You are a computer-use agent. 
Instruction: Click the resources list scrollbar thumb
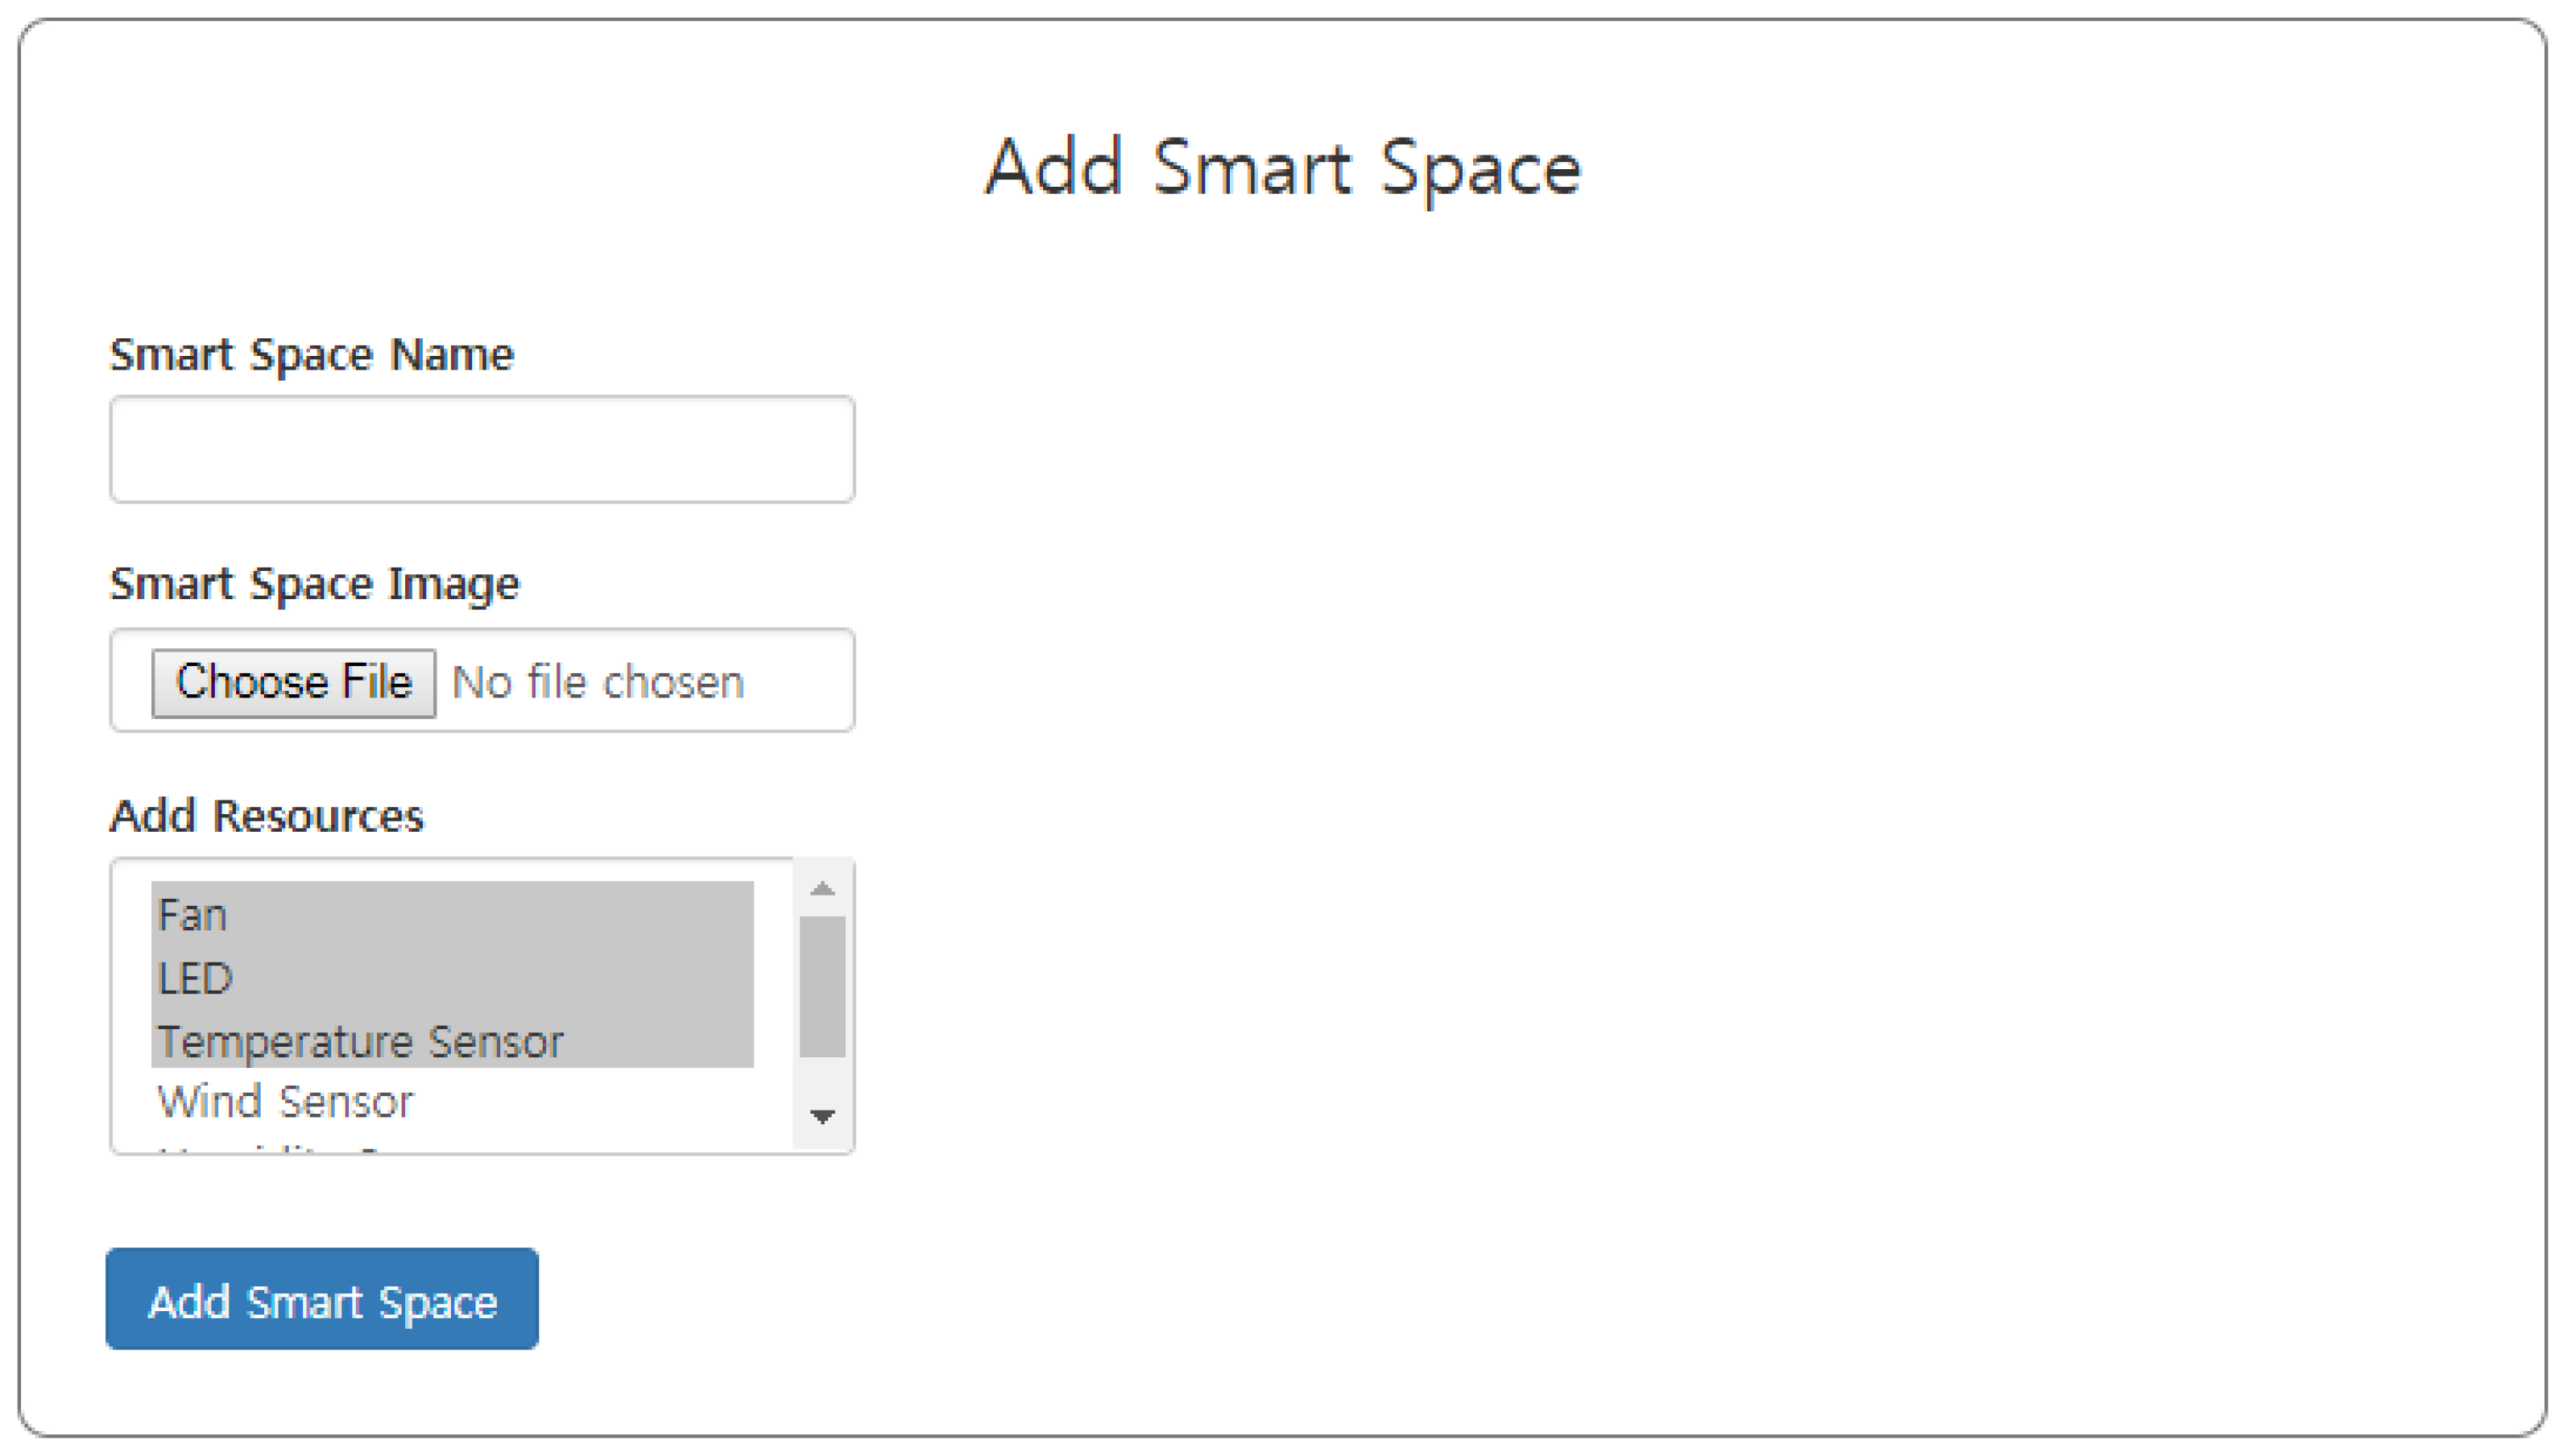pos(822,986)
